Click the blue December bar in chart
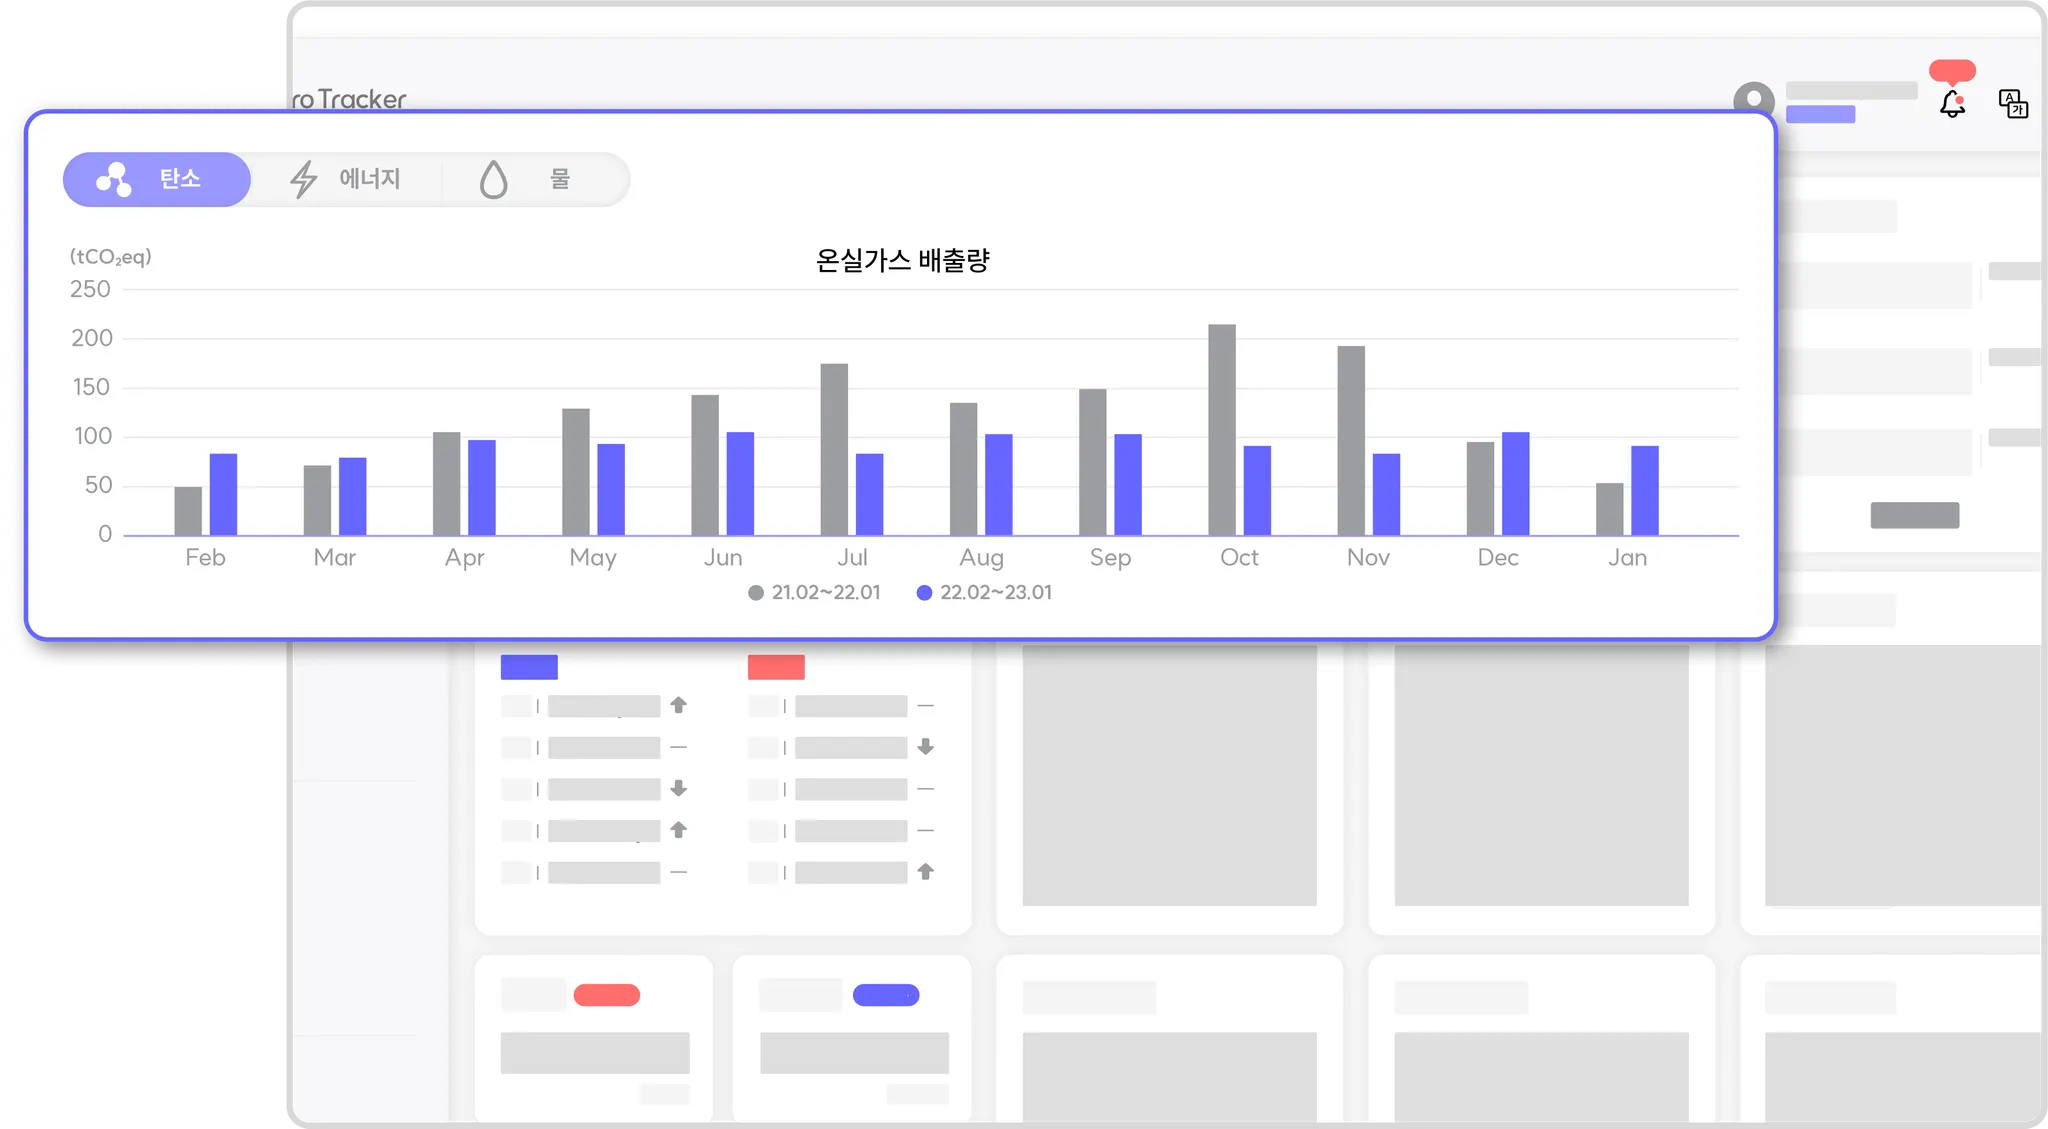Image resolution: width=2048 pixels, height=1129 pixels. coord(1515,484)
